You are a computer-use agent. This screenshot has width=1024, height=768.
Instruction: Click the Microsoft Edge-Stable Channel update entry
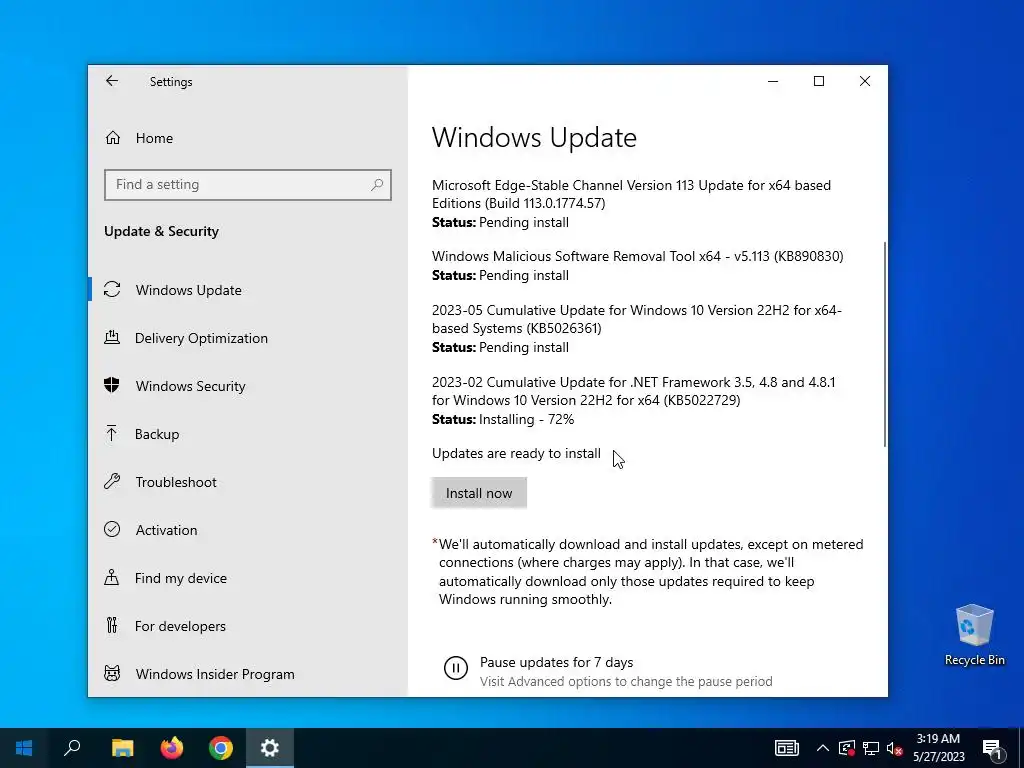pyautogui.click(x=632, y=203)
